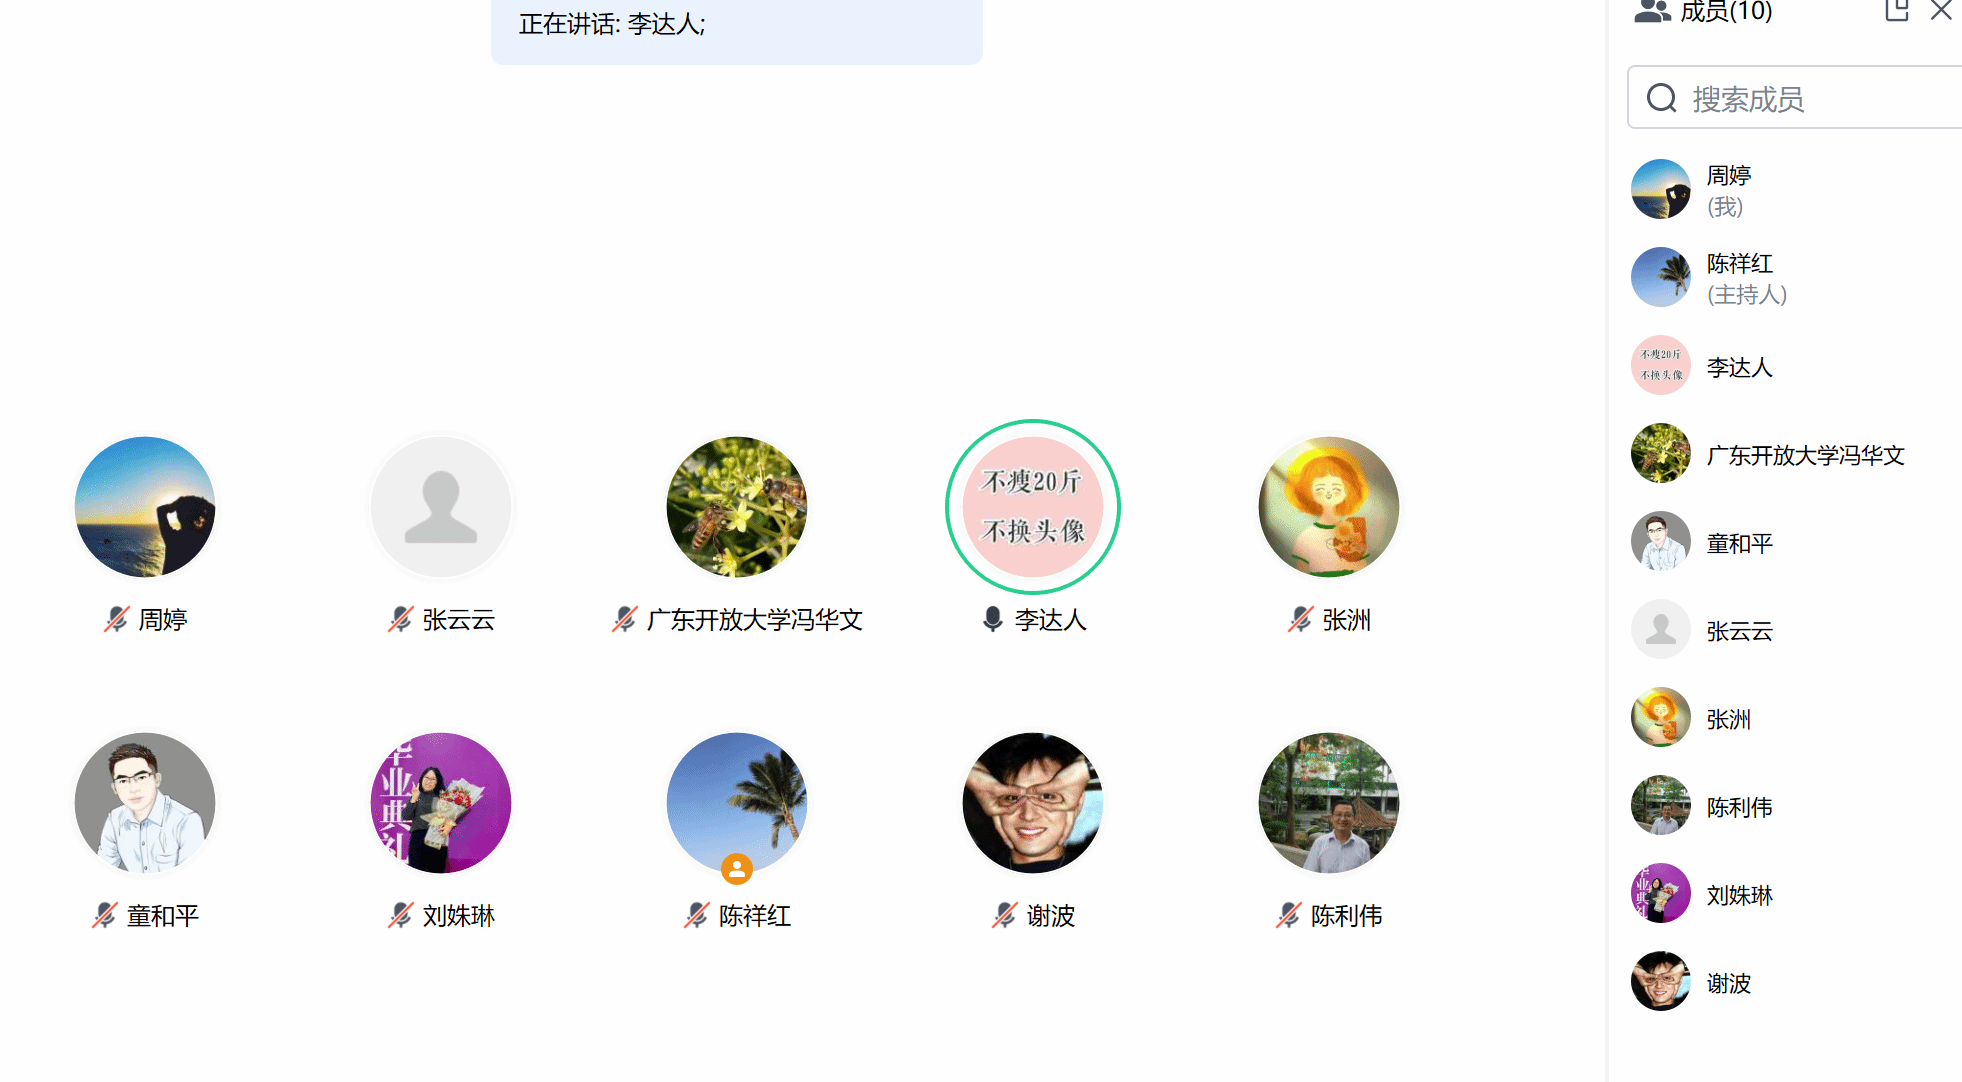This screenshot has height=1082, width=1962.
Task: Close the members panel
Action: point(1941,10)
